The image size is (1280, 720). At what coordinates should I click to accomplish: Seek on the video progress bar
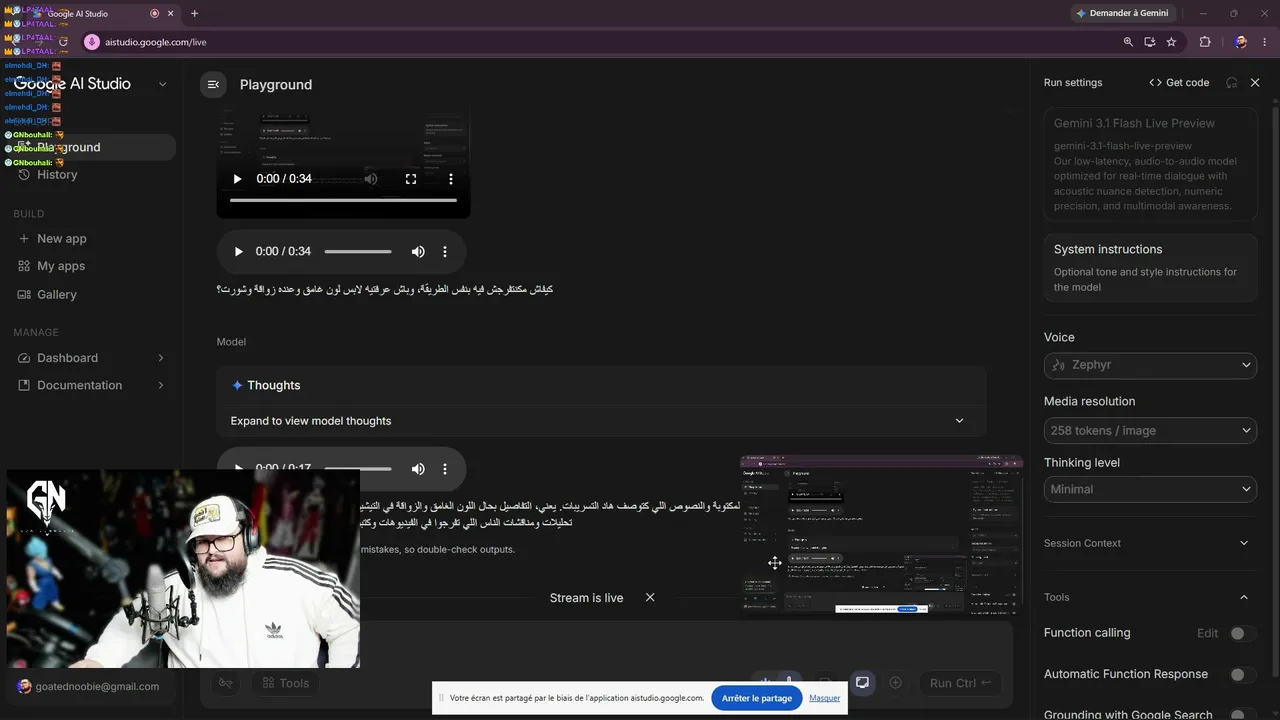pos(343,200)
